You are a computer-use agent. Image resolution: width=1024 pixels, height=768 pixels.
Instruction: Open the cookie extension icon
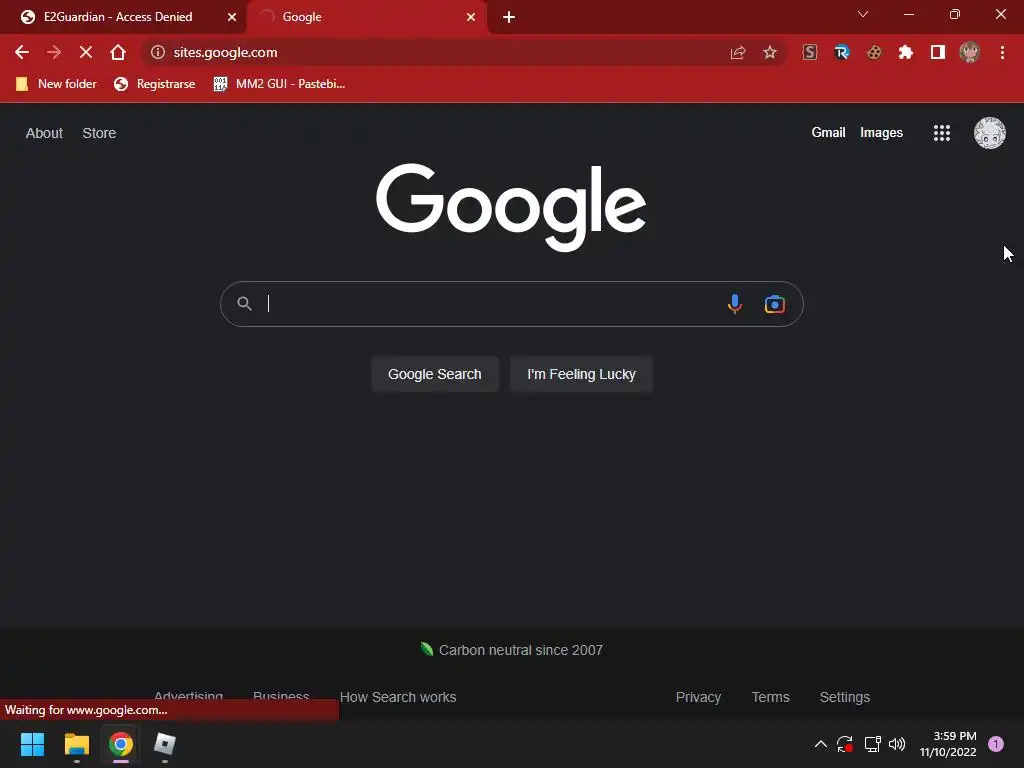[x=874, y=52]
